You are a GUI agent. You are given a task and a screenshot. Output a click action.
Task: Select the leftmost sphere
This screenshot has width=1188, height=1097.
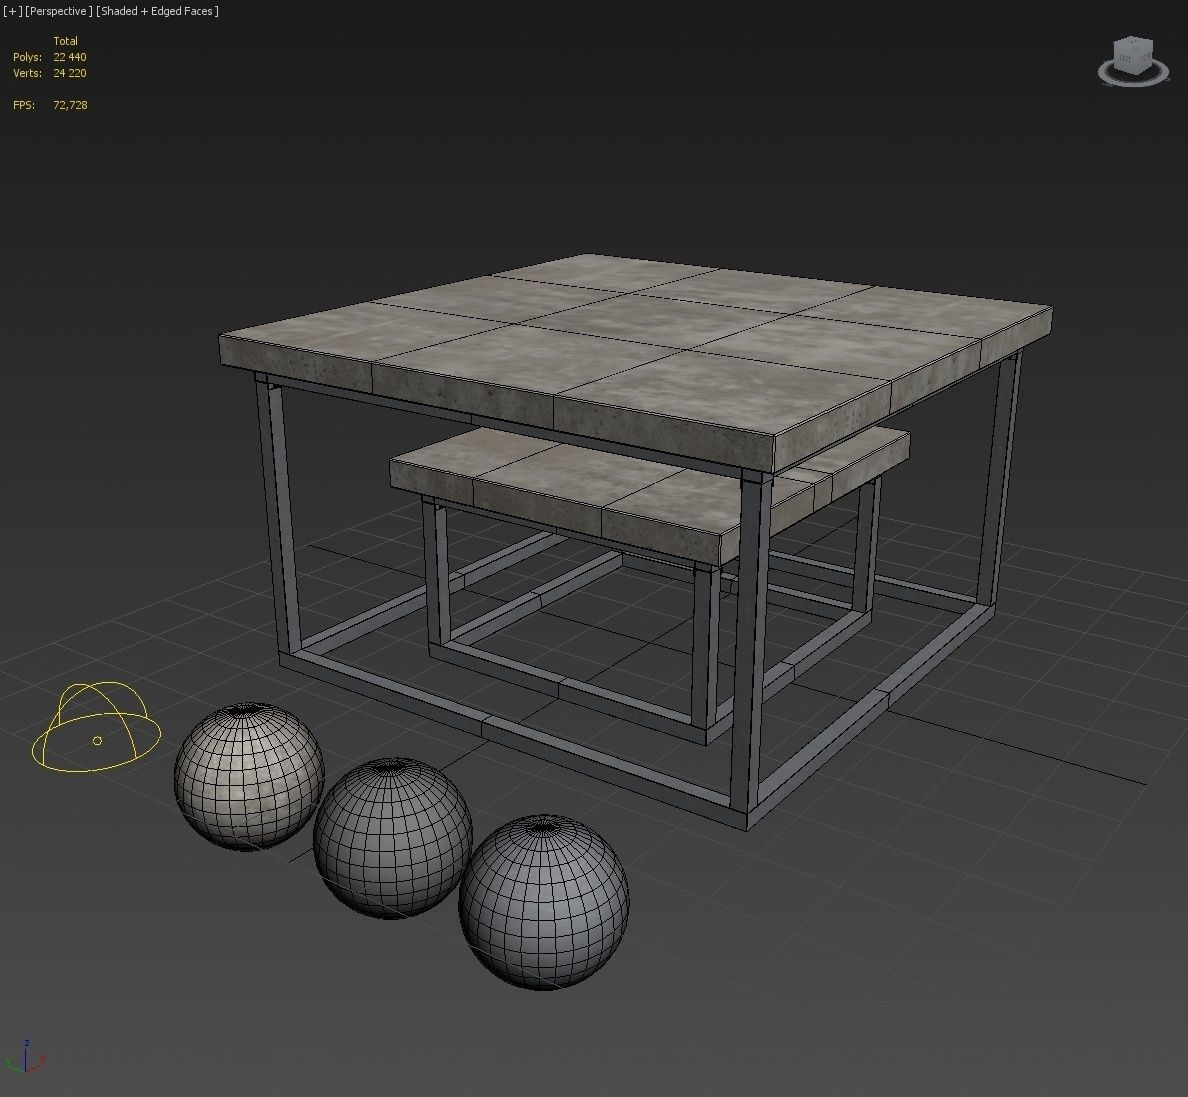point(247,775)
